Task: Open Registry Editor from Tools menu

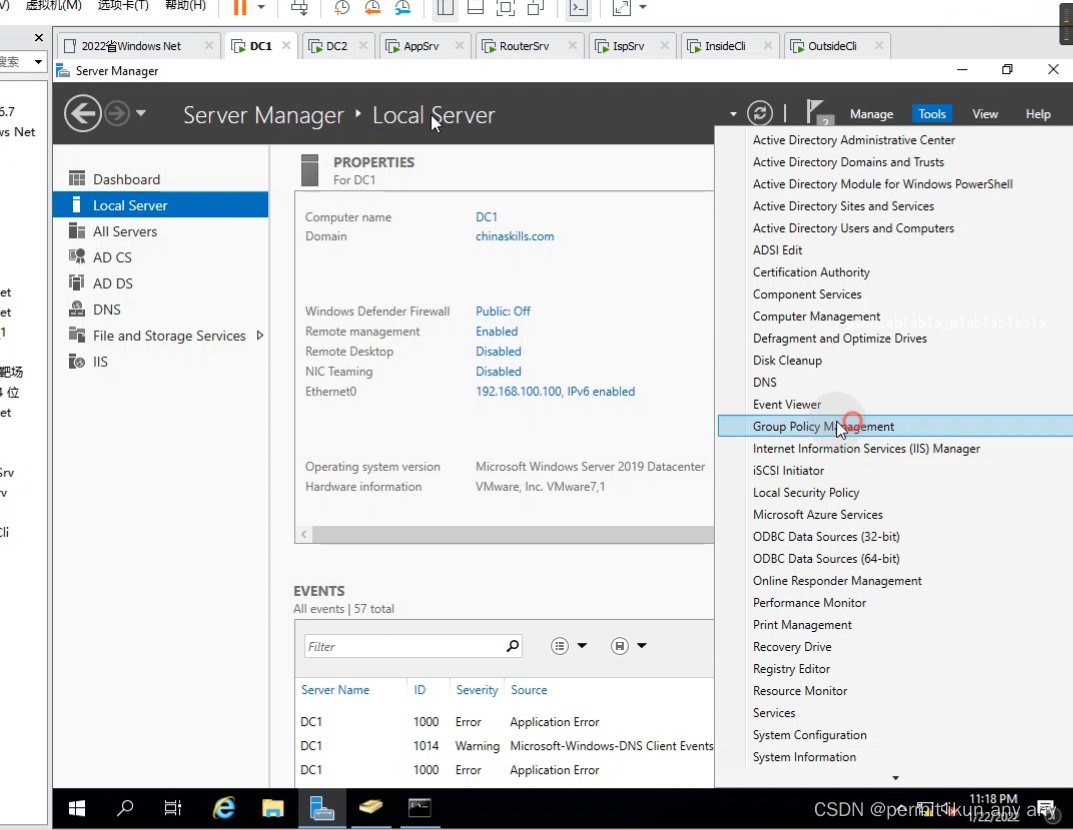Action: pyautogui.click(x=791, y=669)
